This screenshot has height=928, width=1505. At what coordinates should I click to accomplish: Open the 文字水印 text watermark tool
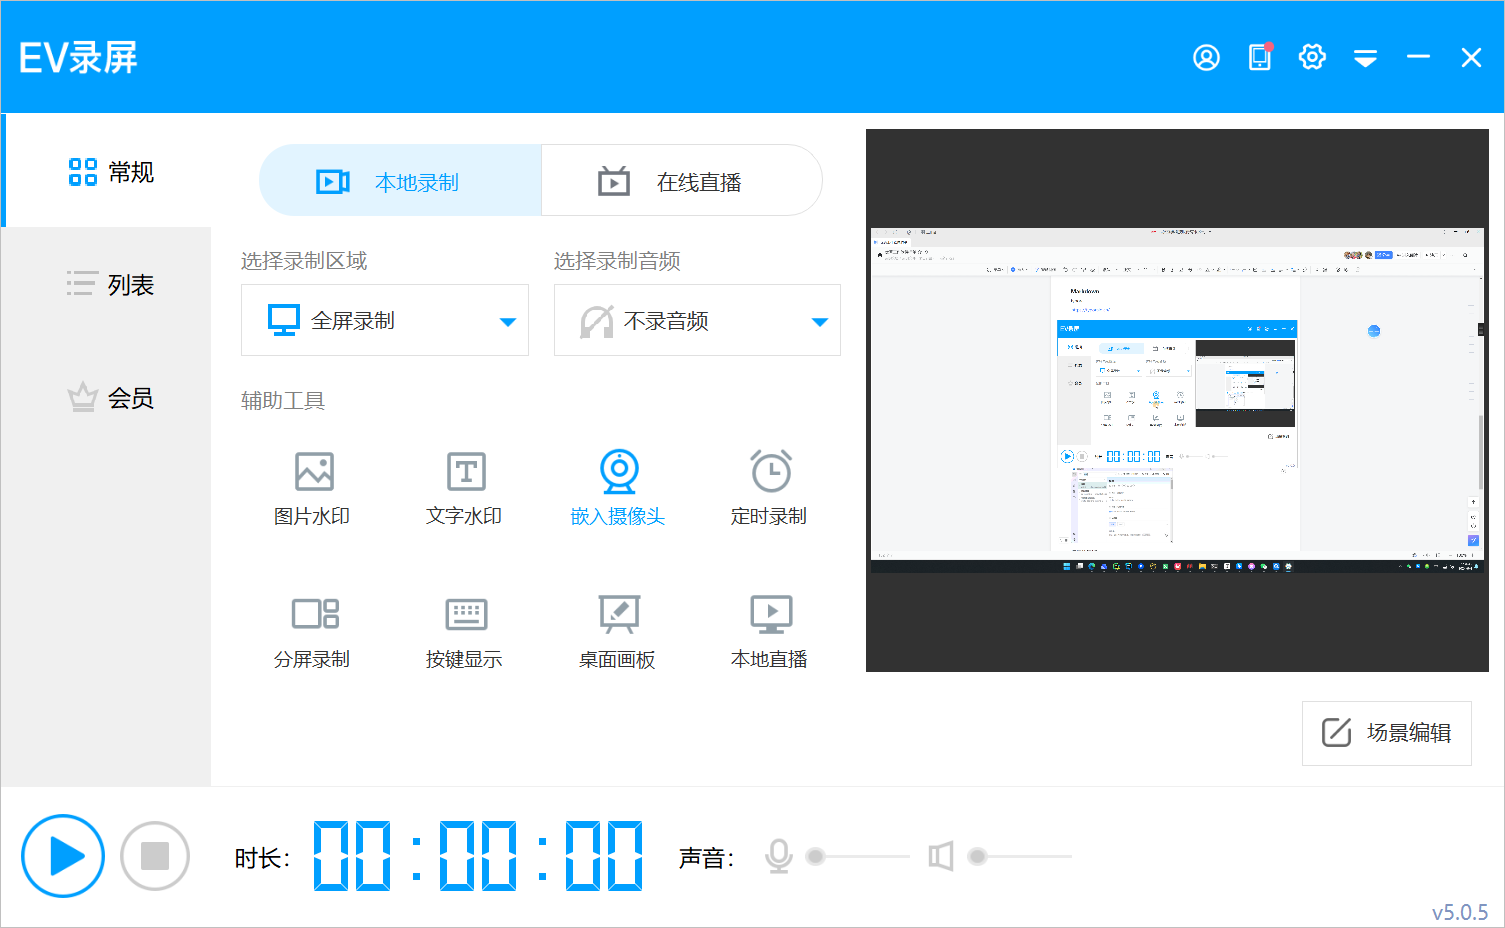[465, 488]
